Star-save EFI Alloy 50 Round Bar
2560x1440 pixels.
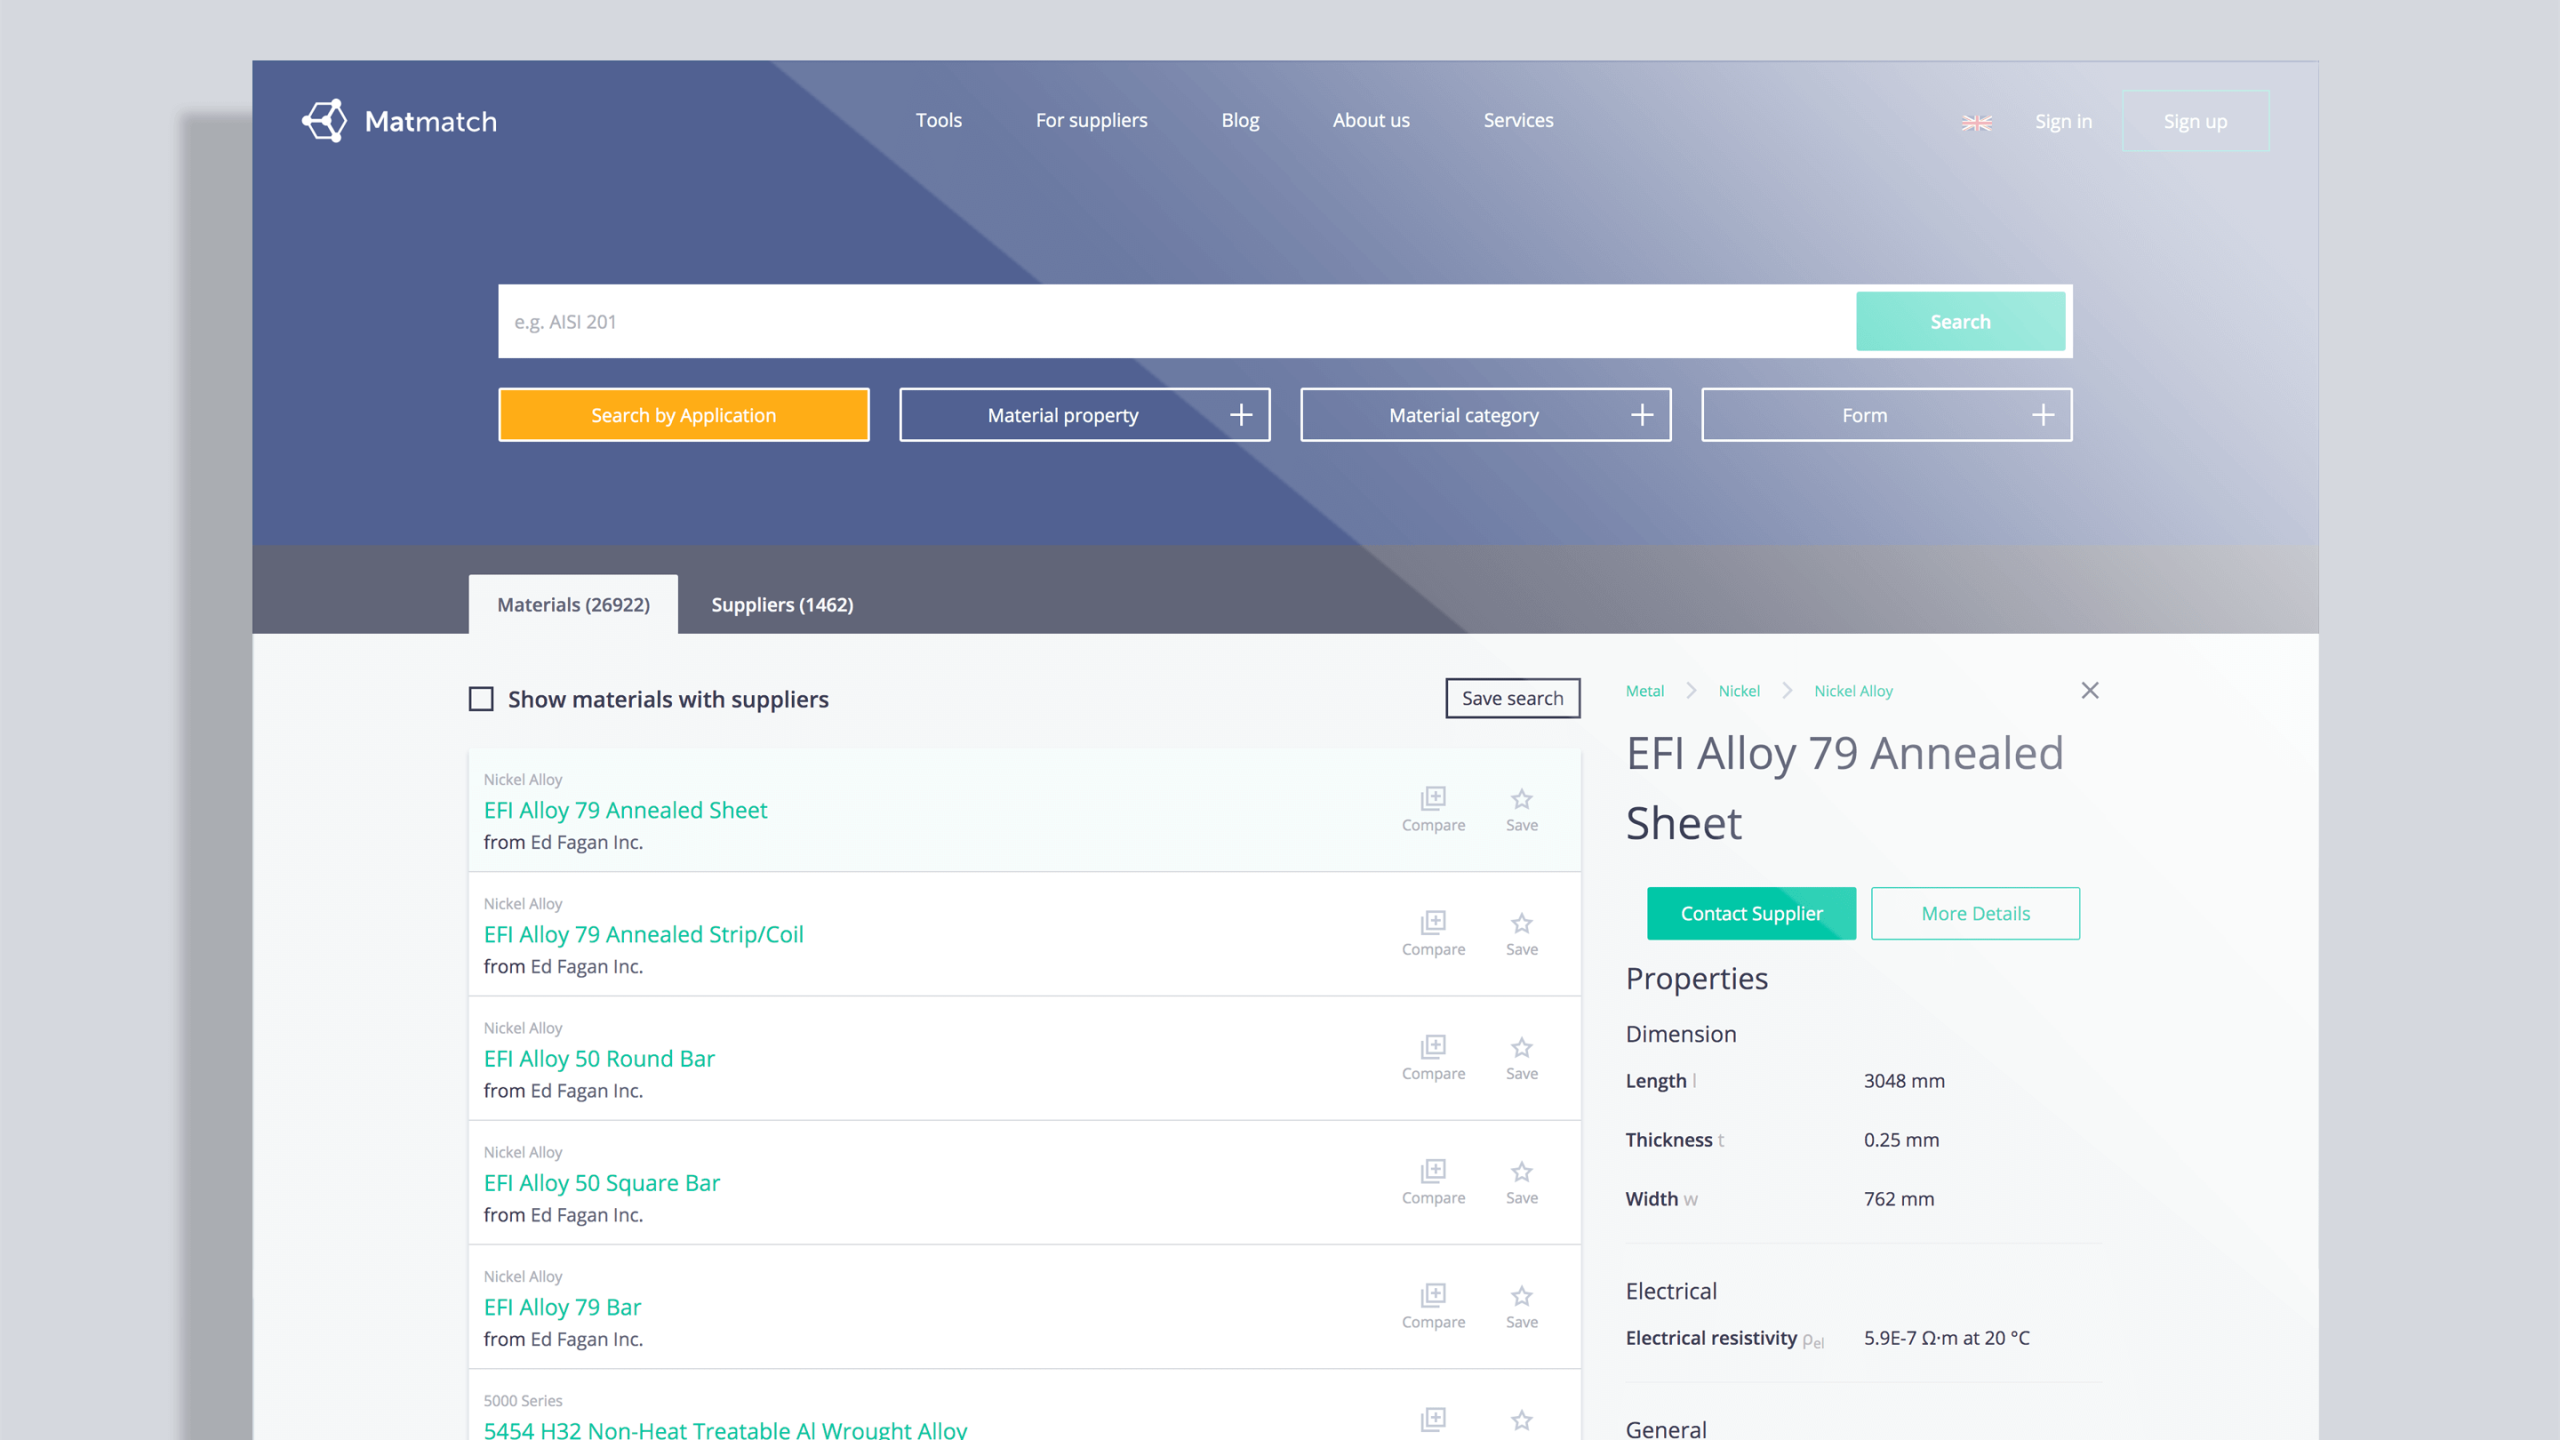tap(1521, 1058)
